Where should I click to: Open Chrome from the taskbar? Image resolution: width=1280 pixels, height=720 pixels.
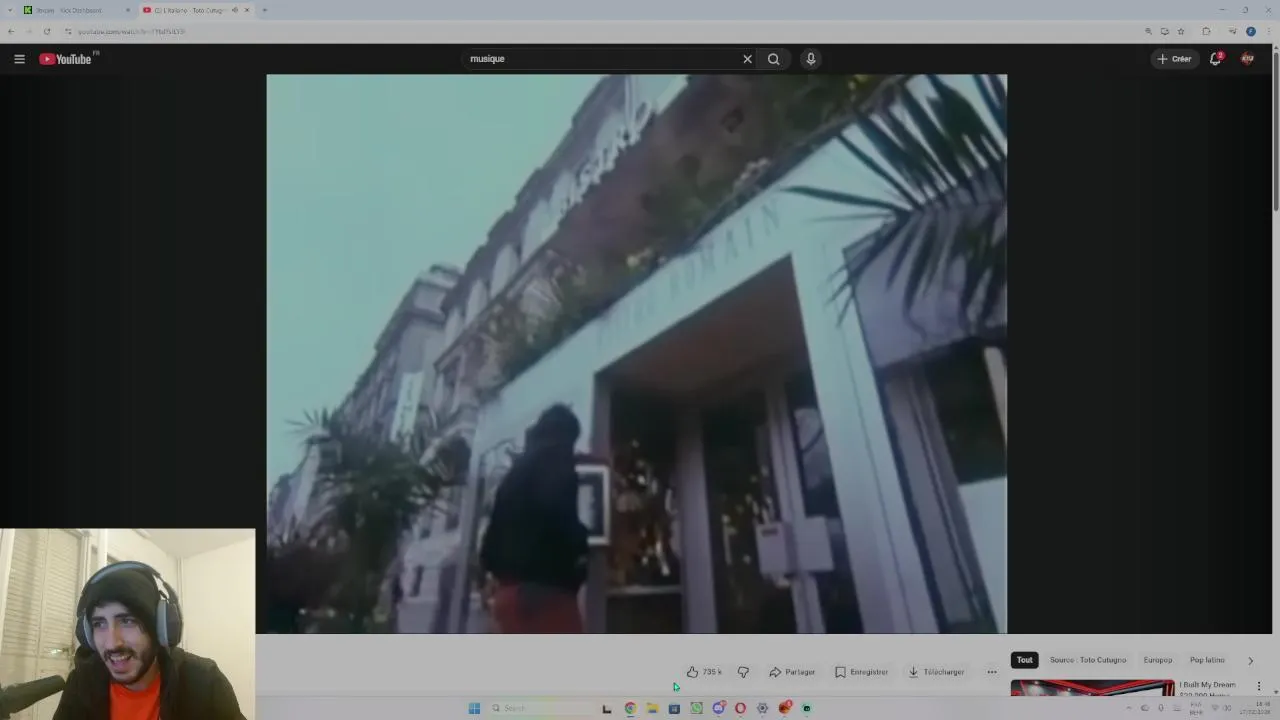tap(630, 708)
